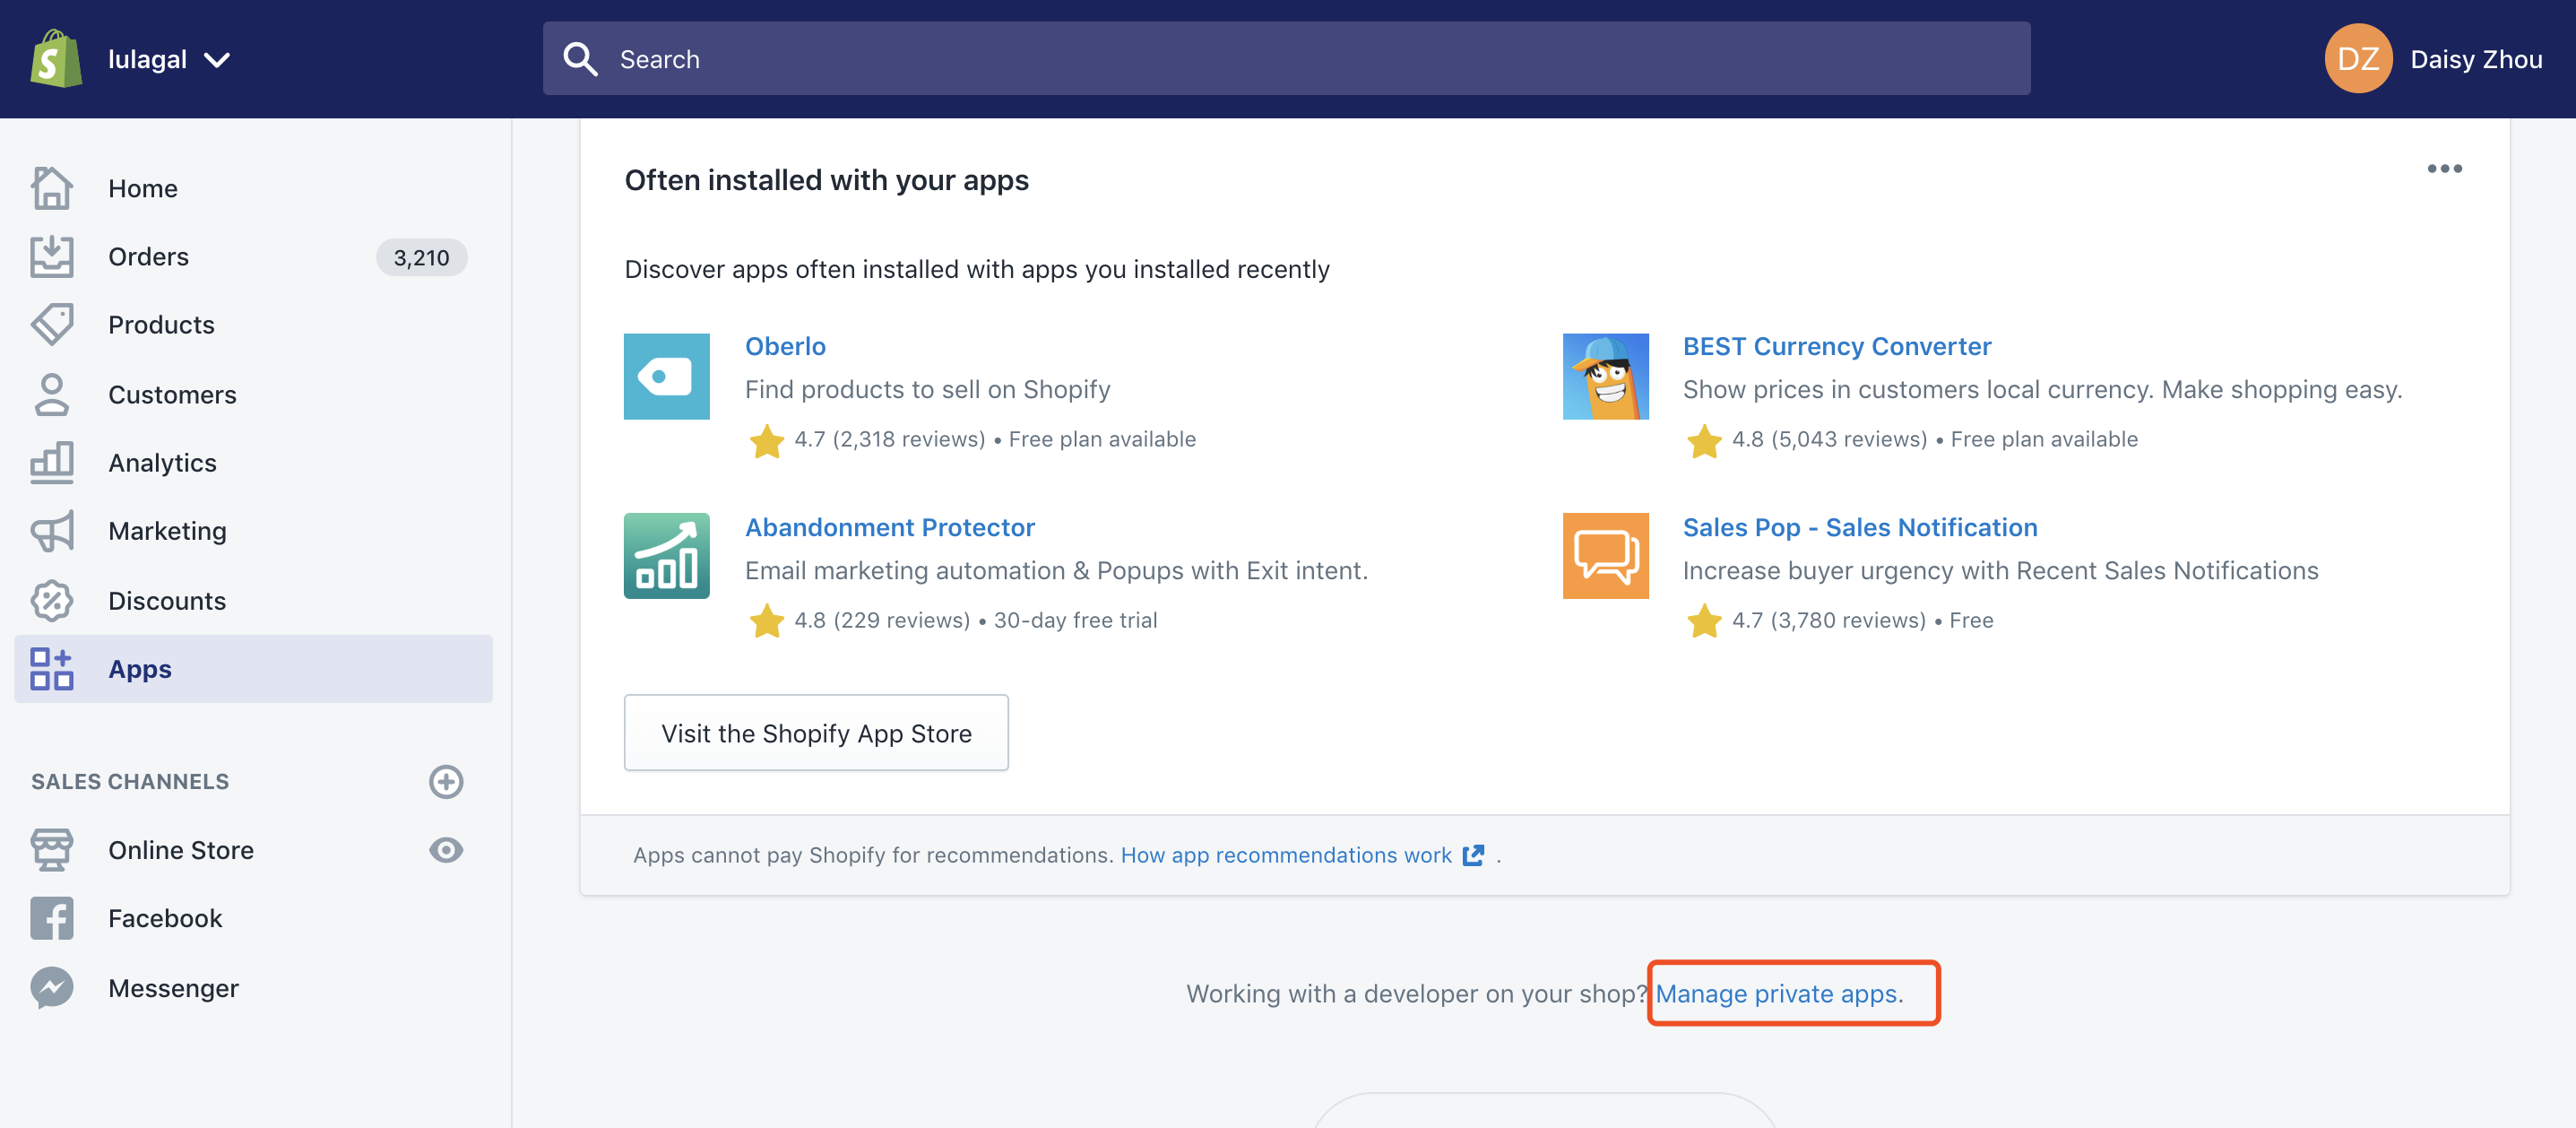This screenshot has height=1128, width=2576.
Task: Open Customers in the sidebar
Action: click(172, 395)
